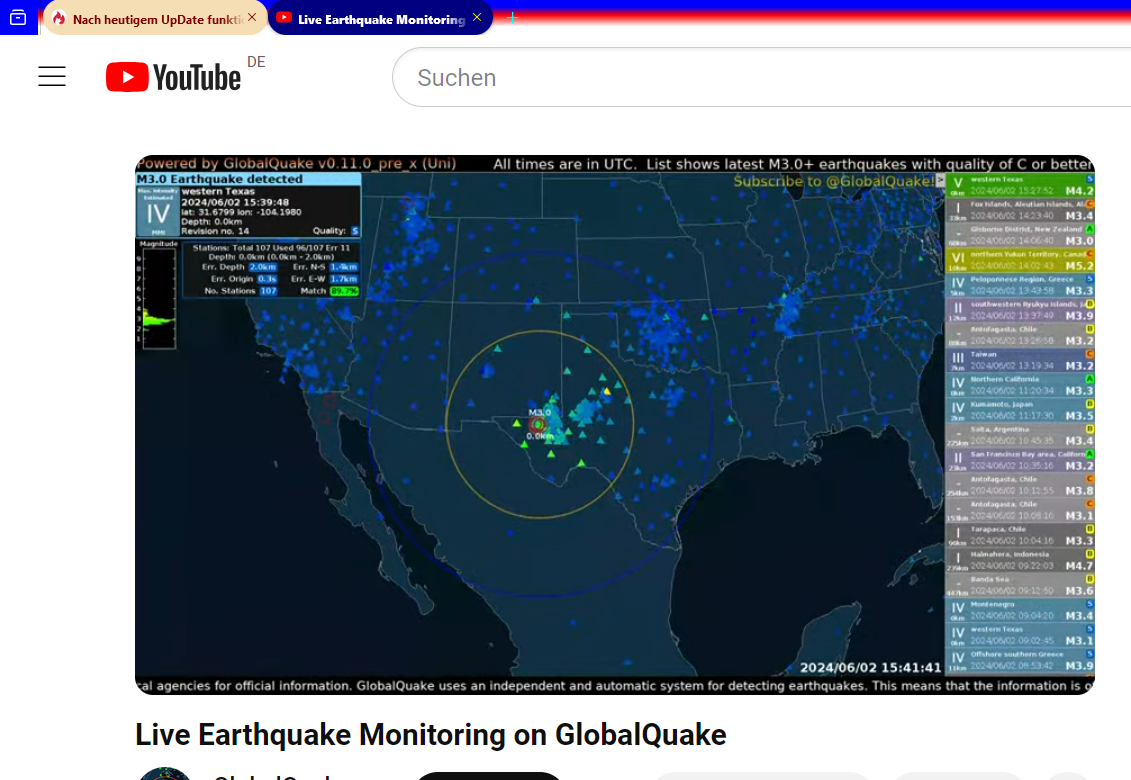
Task: Click the Subscribe to @GlobalQuake! overlay text
Action: (x=833, y=181)
